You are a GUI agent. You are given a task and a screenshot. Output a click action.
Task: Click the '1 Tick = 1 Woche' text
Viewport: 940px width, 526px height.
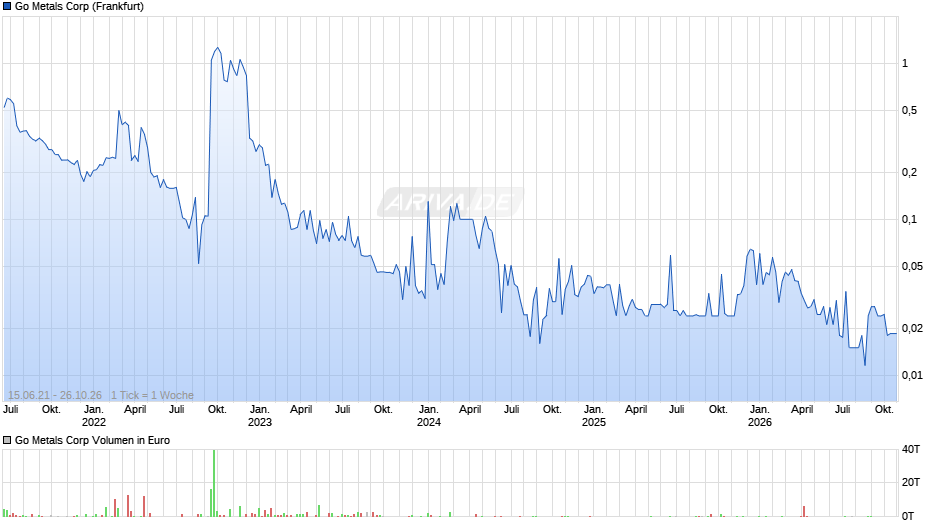(152, 395)
